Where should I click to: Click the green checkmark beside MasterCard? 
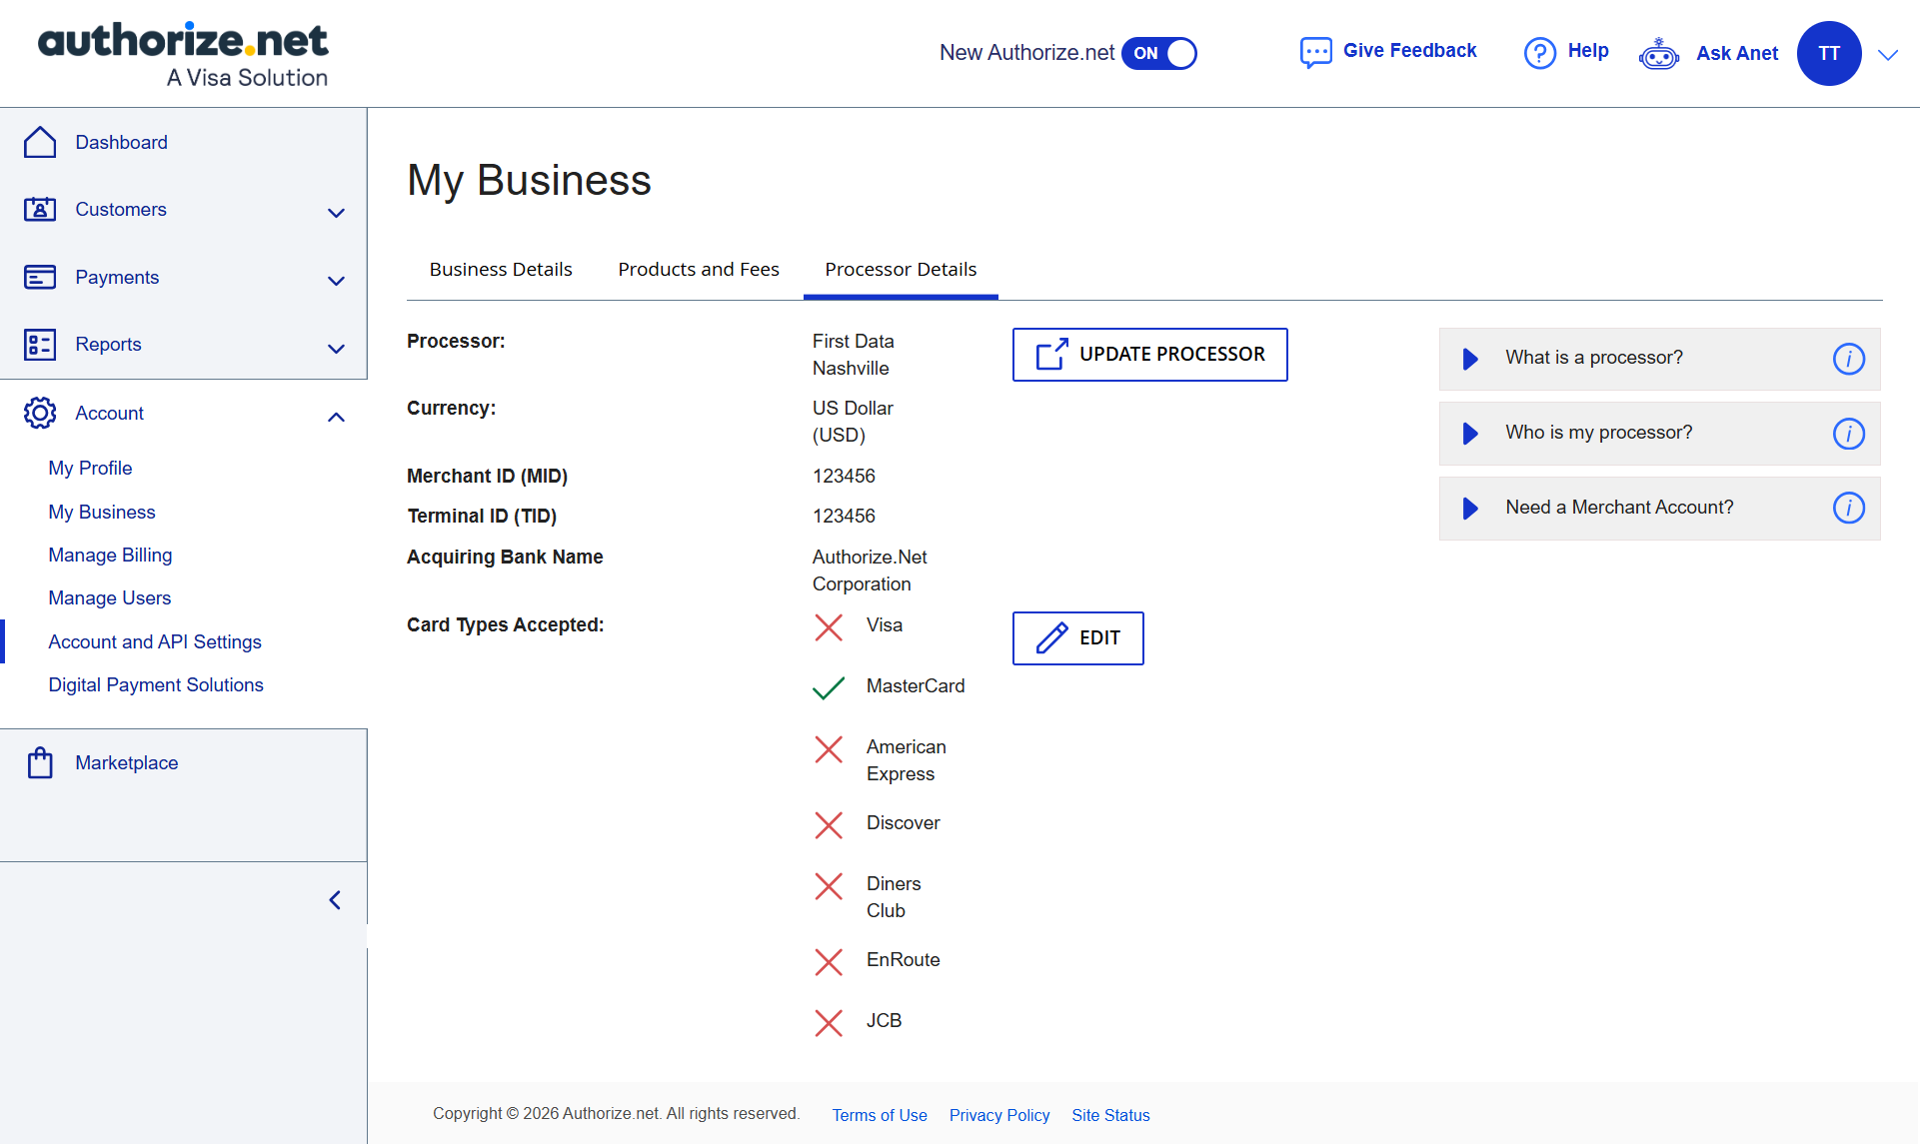pos(829,688)
